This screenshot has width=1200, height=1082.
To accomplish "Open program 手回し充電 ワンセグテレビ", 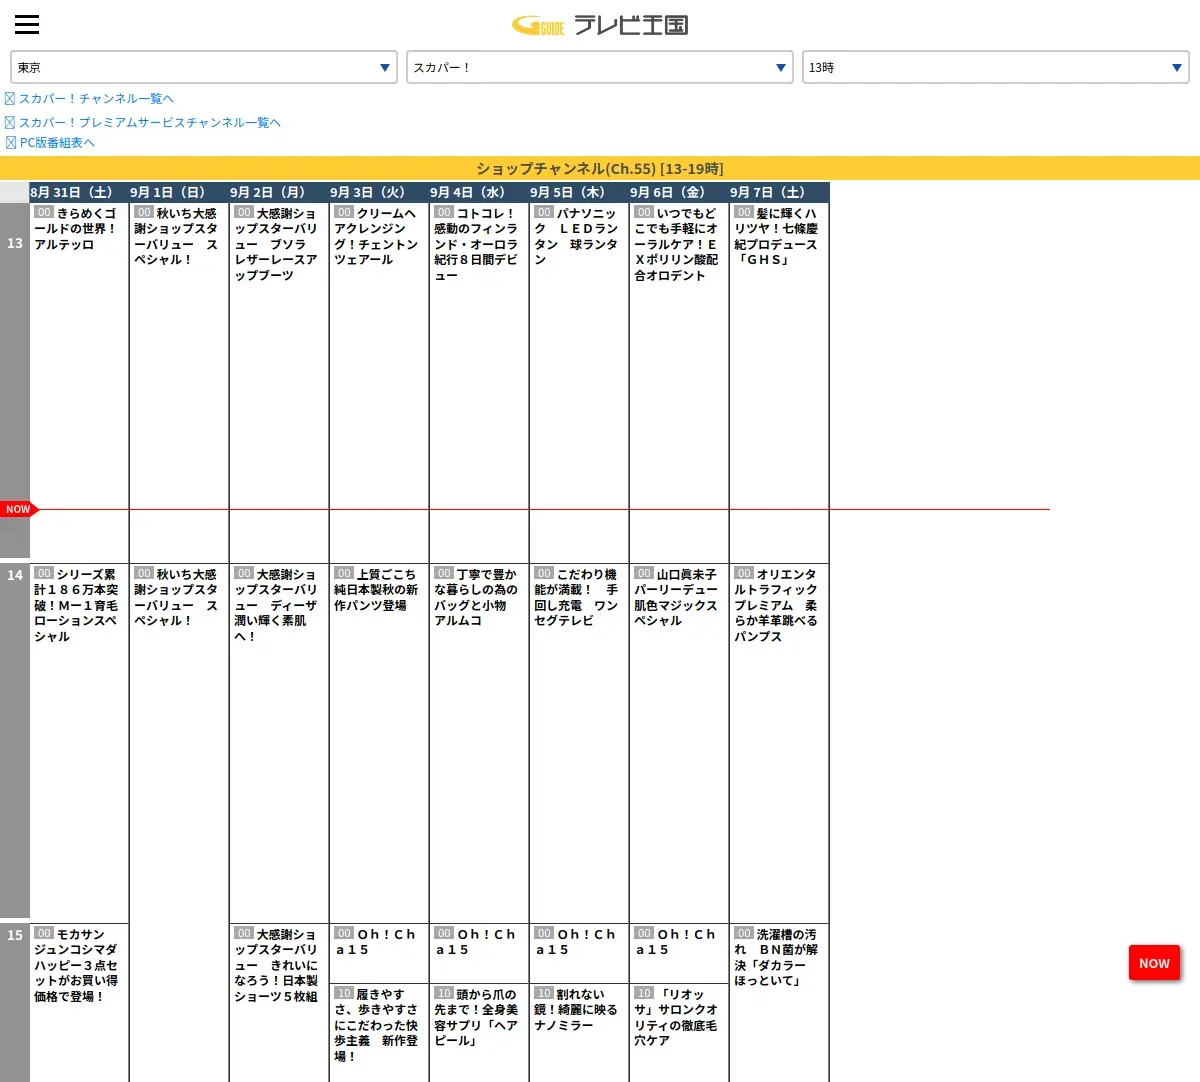I will tap(579, 742).
